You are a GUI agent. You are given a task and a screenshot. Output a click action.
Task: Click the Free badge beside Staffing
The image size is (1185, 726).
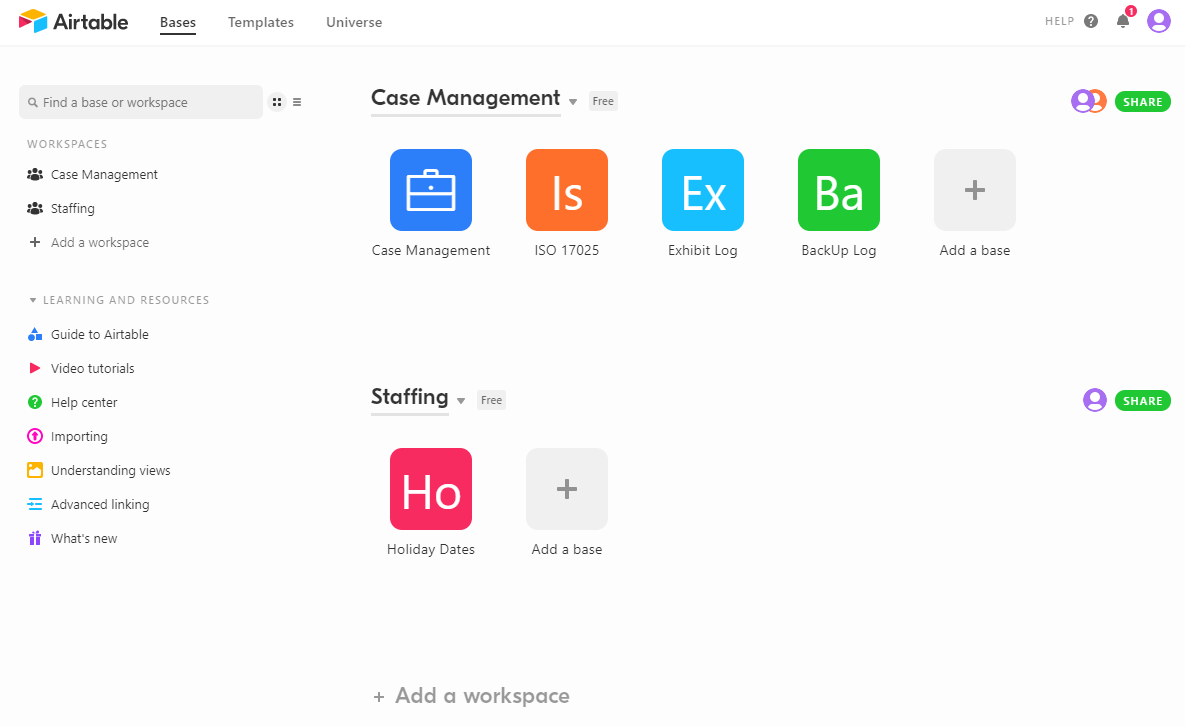491,400
